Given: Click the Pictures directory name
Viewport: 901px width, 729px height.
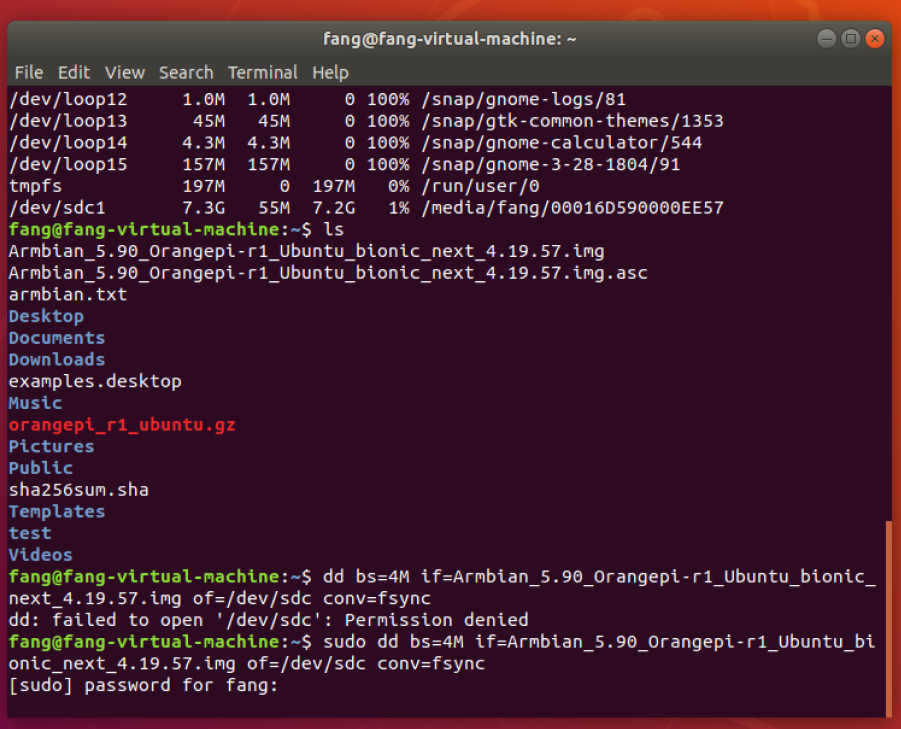Looking at the screenshot, I should (x=51, y=446).
